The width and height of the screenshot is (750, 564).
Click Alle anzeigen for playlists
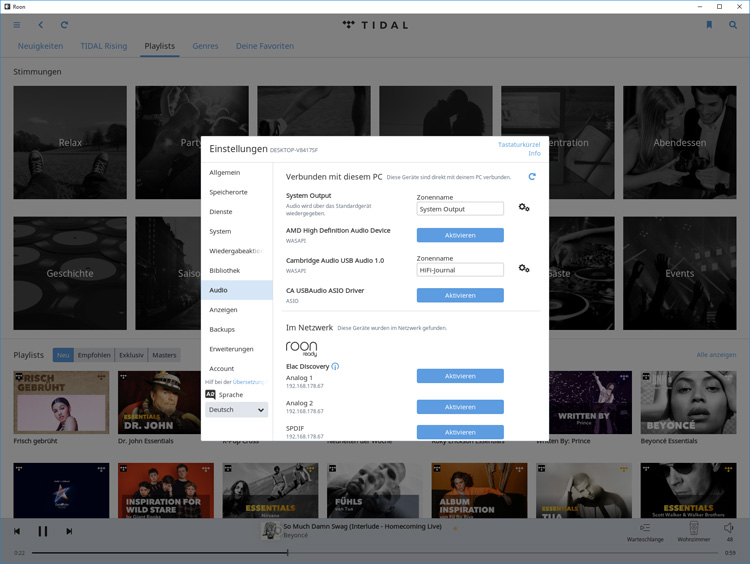click(716, 355)
